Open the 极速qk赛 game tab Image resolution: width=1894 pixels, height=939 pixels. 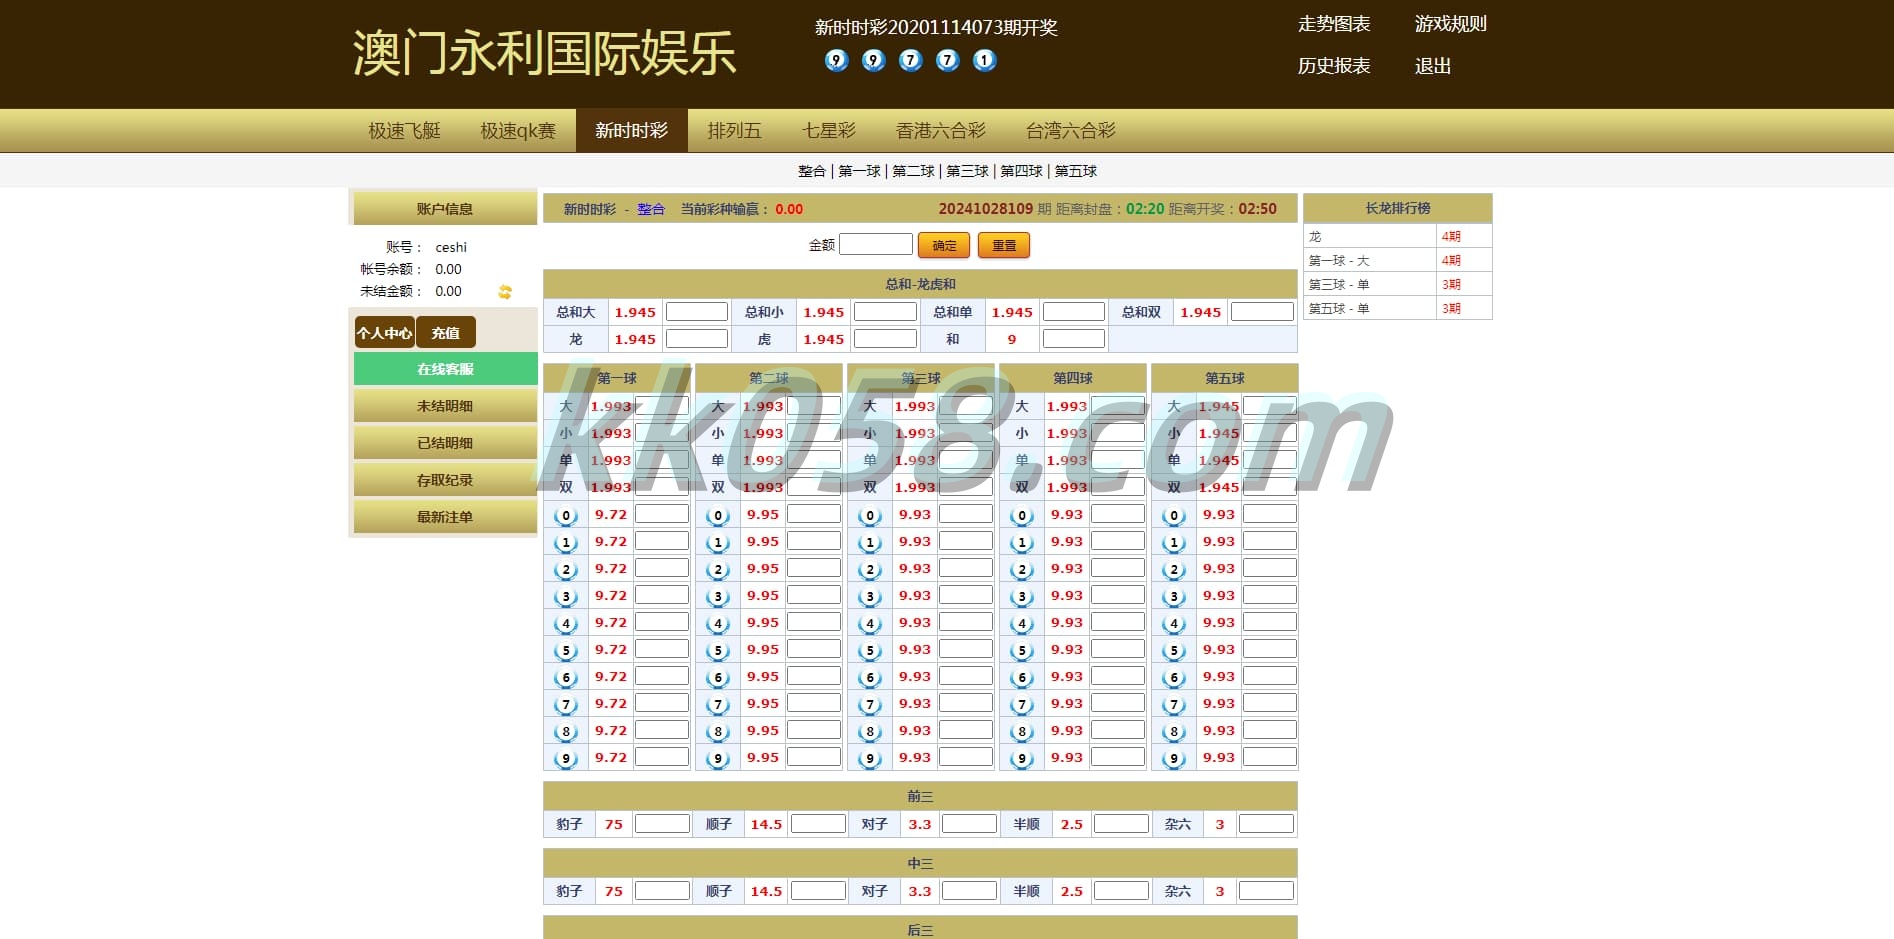point(518,131)
